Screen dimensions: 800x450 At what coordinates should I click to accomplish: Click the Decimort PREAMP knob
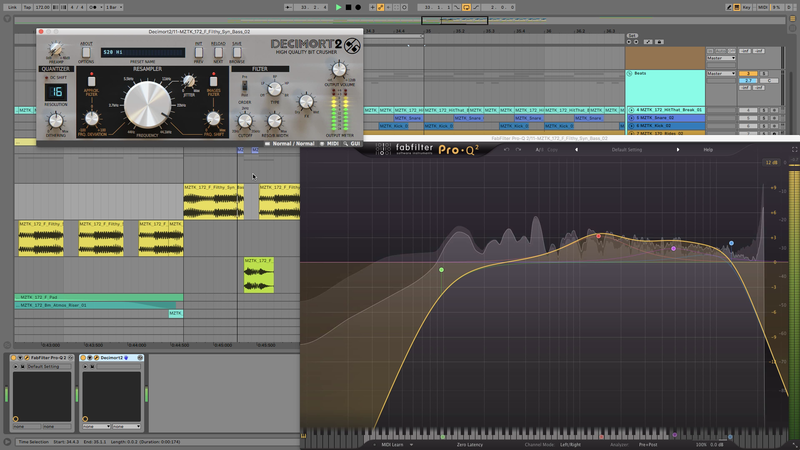(x=56, y=50)
